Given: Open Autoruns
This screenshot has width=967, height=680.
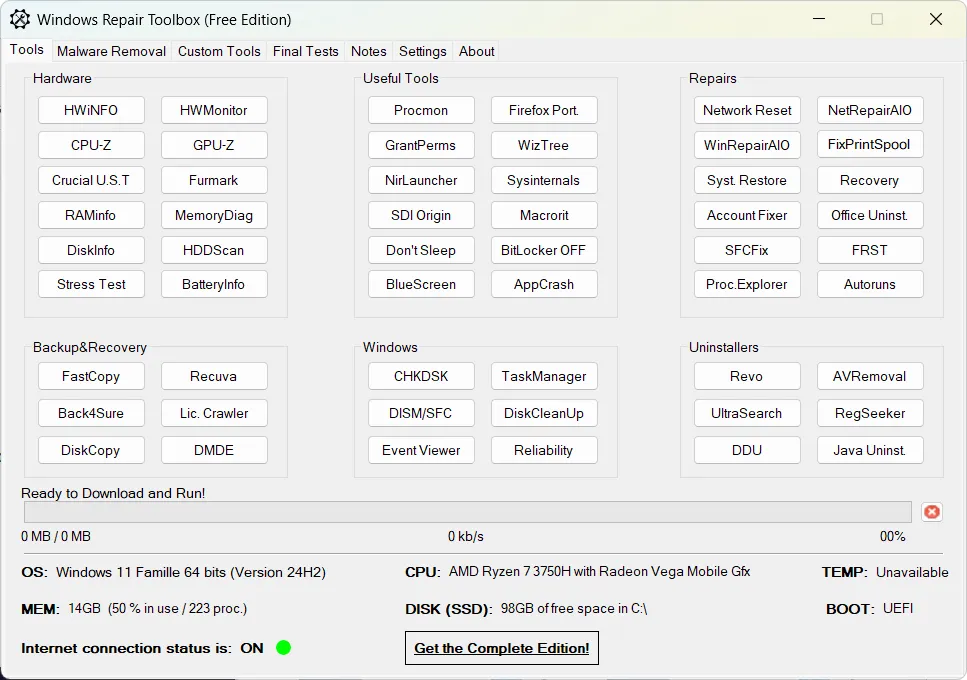Looking at the screenshot, I should coord(870,284).
